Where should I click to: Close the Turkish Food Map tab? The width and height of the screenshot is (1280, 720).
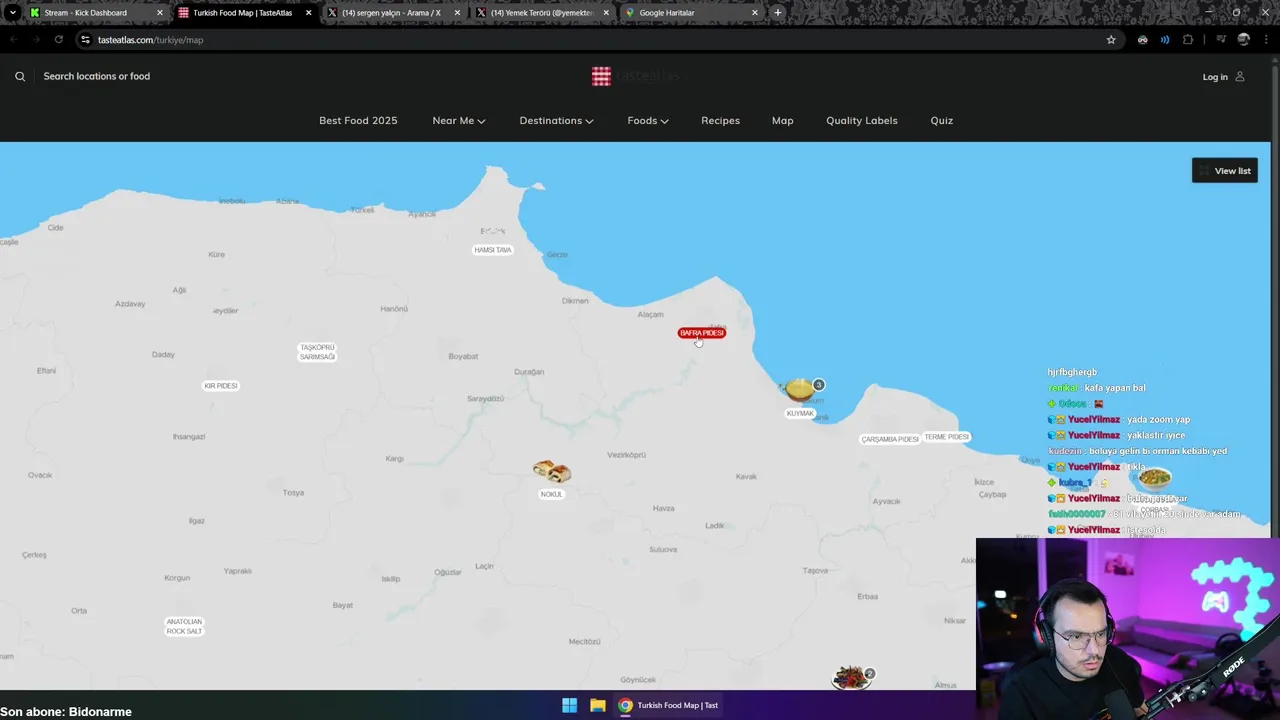pyautogui.click(x=308, y=13)
